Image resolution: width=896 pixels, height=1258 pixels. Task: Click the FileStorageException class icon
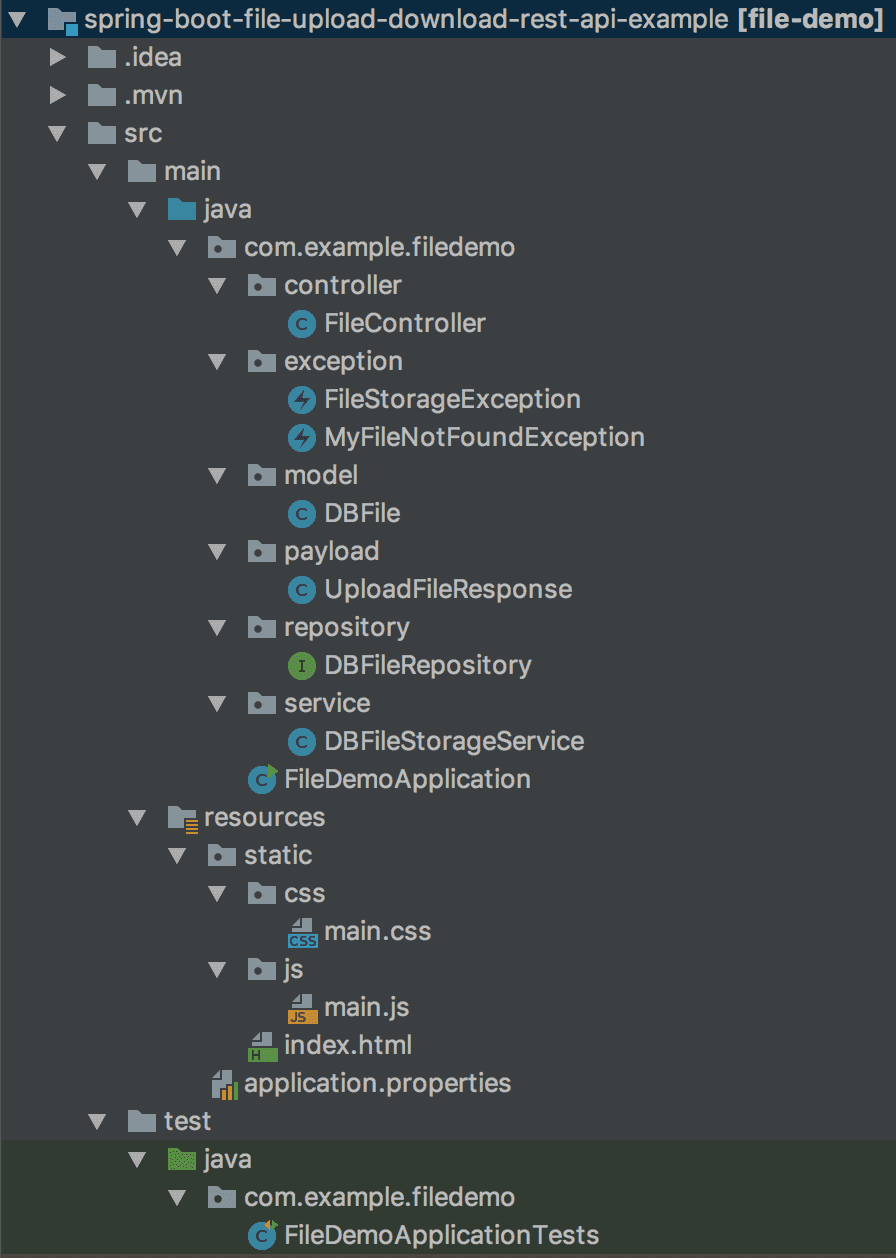(x=303, y=399)
